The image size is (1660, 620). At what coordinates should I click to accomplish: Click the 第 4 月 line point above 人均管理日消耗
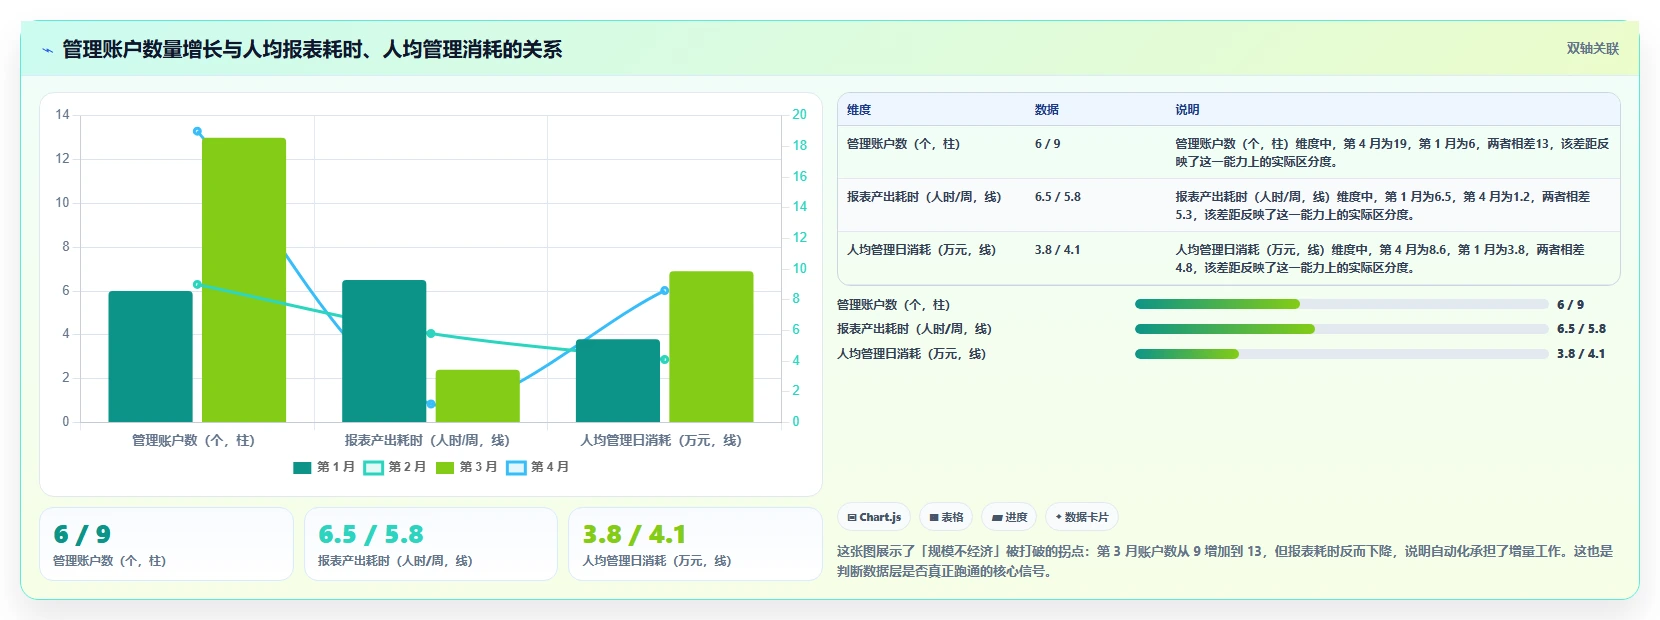pos(665,290)
